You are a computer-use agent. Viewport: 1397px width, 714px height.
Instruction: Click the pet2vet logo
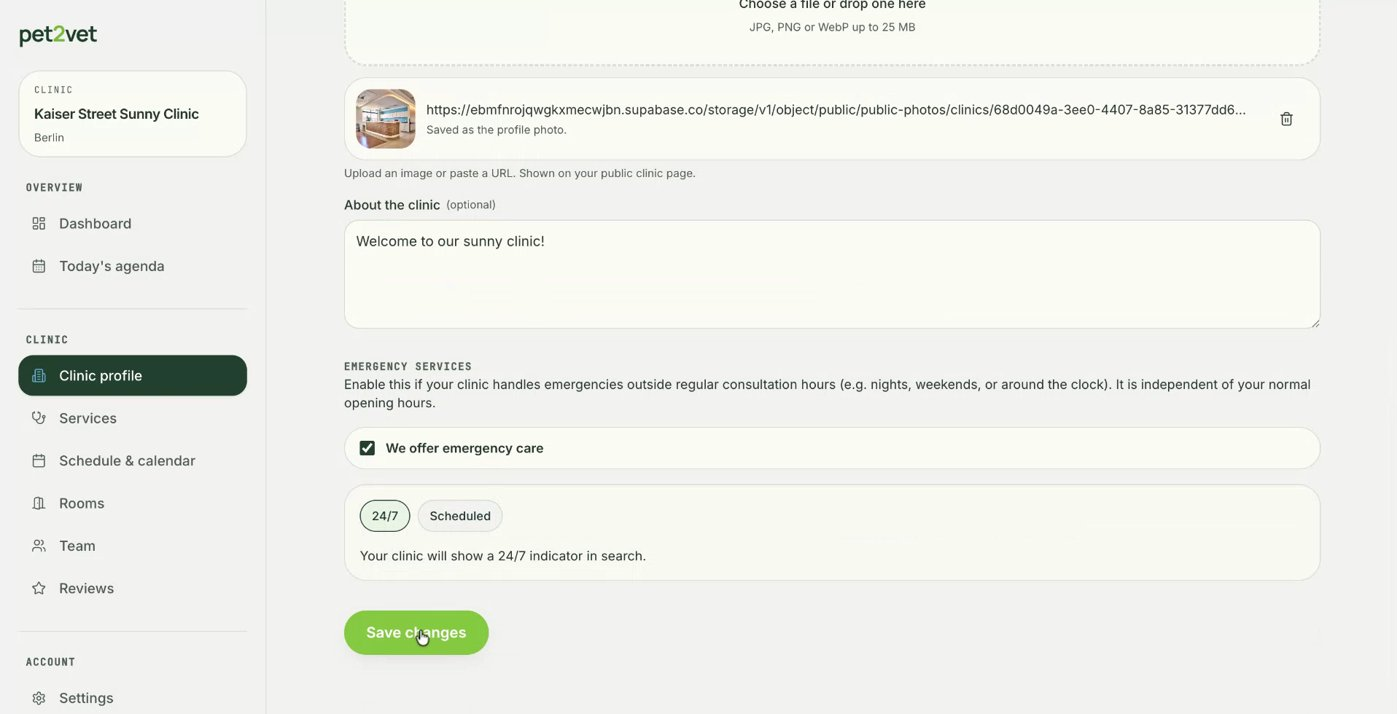[58, 35]
